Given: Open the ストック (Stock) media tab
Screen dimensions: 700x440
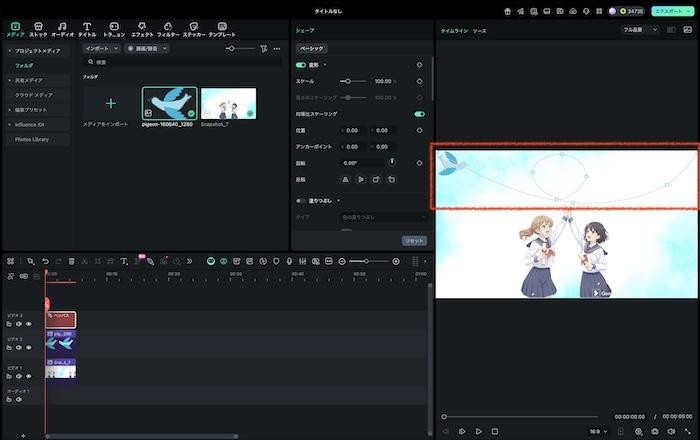Looking at the screenshot, I should click(x=38, y=27).
